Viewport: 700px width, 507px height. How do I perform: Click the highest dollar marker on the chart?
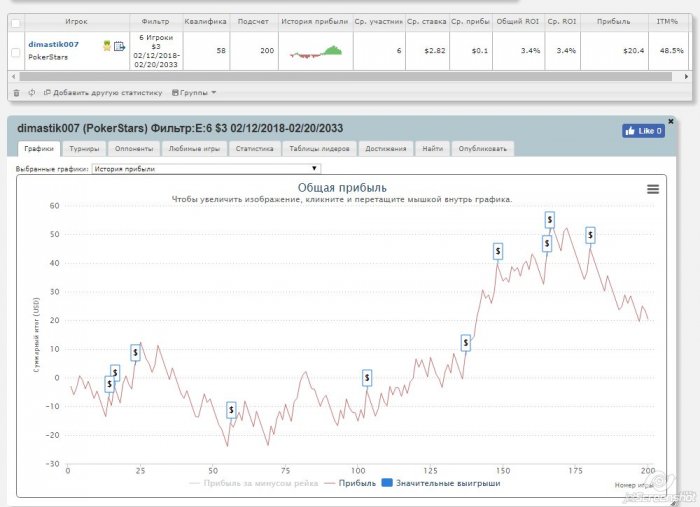550,219
